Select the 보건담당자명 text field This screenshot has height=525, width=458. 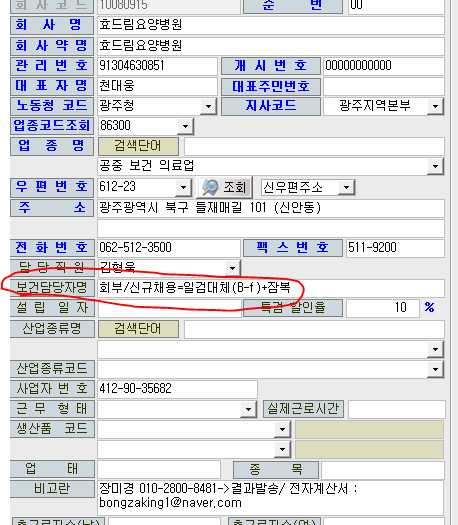tap(271, 288)
